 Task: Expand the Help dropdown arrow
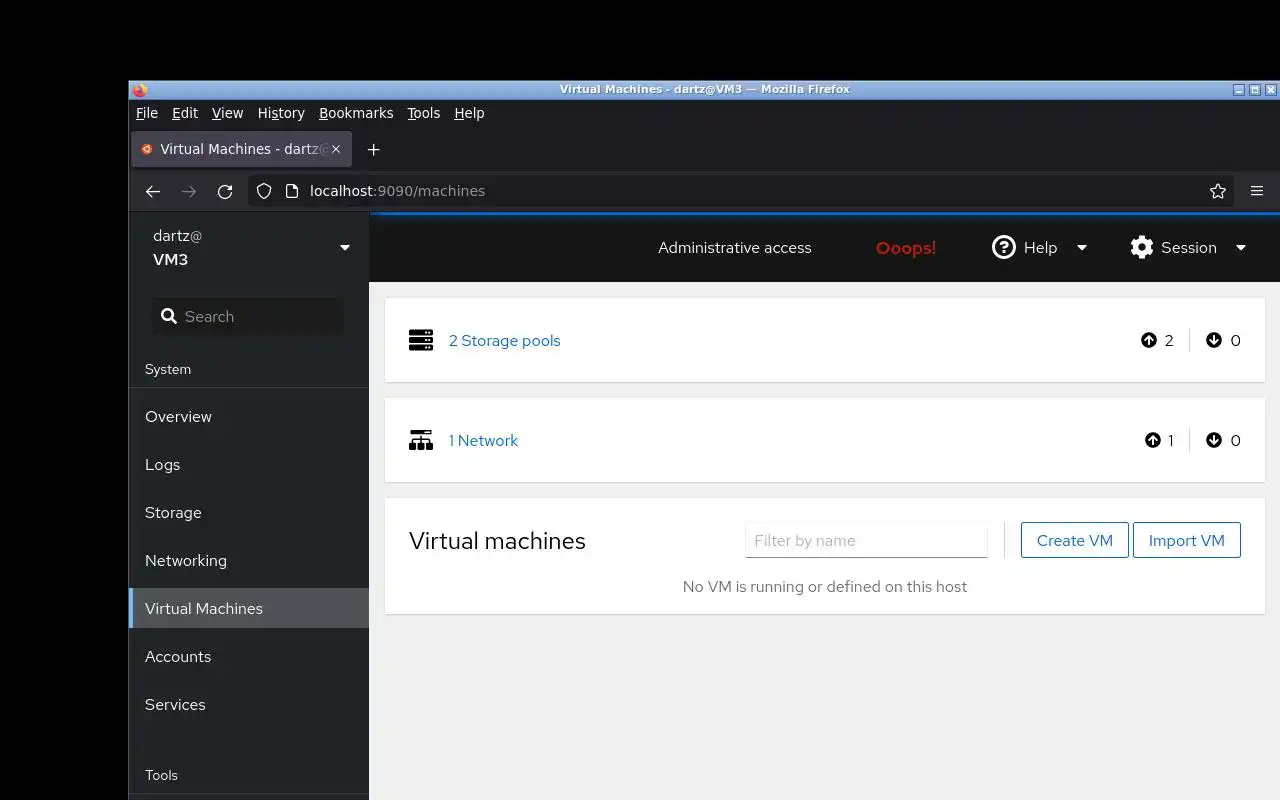(x=1081, y=248)
